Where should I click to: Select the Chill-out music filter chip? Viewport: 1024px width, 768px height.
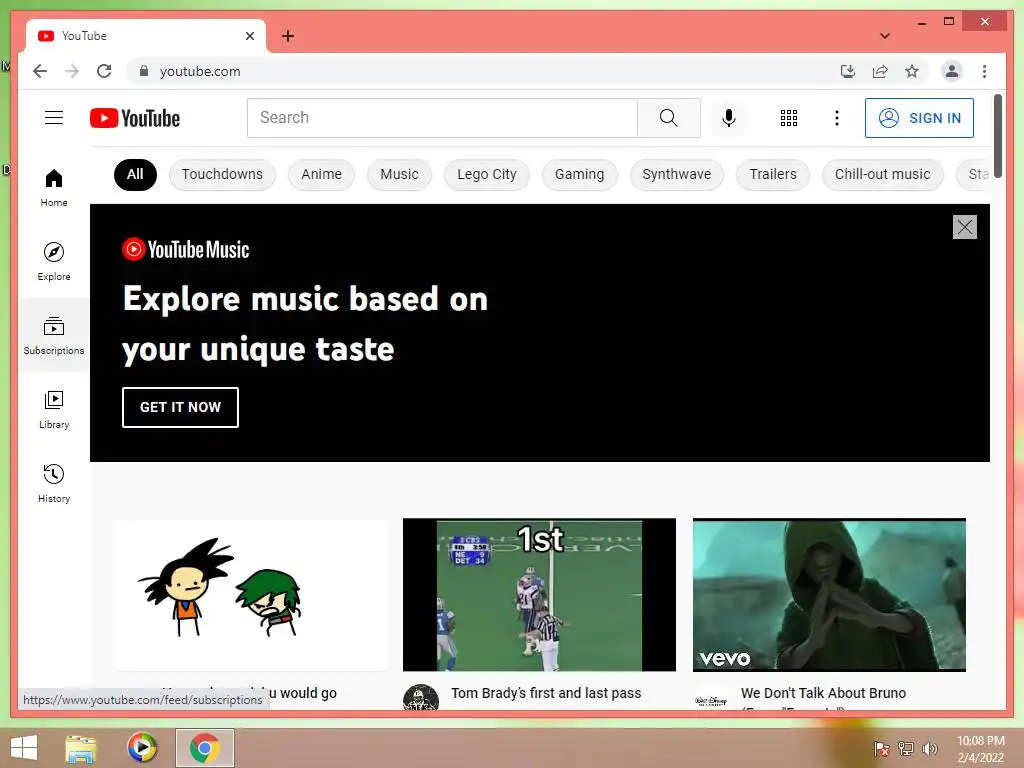(x=882, y=174)
